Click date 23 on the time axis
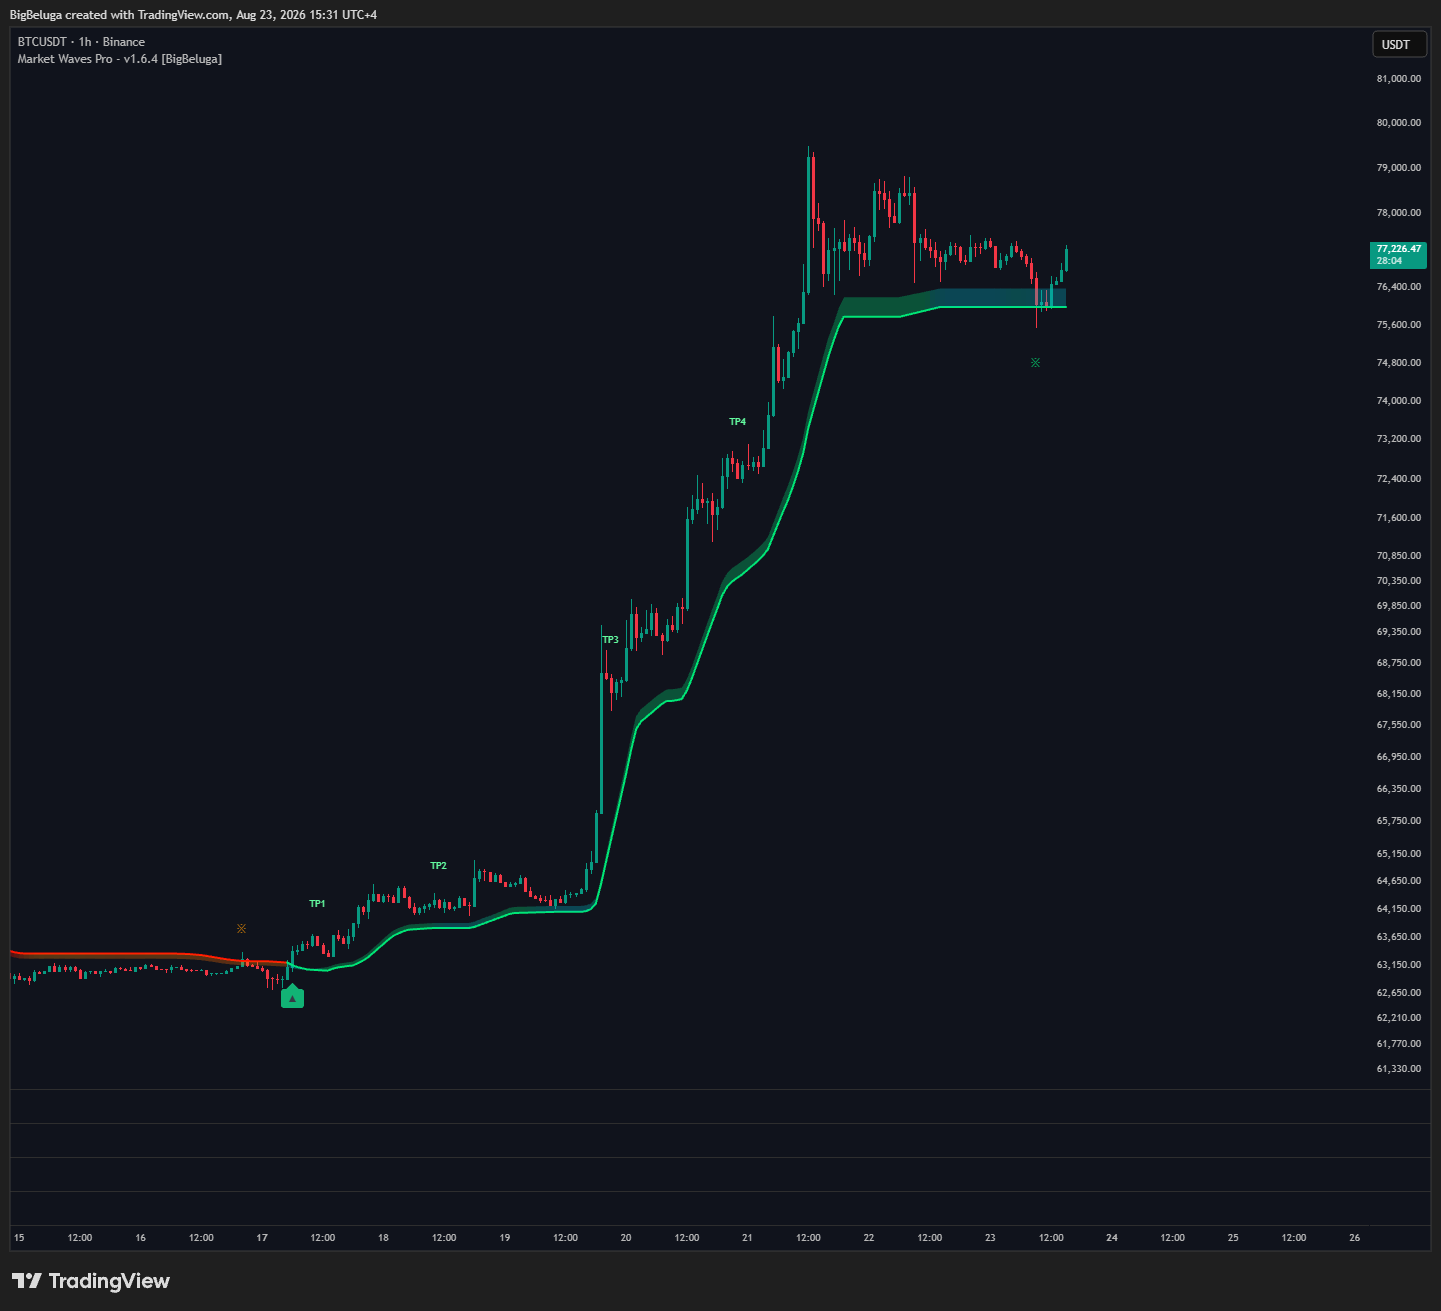Screen dimensions: 1441x1311 tap(990, 1238)
